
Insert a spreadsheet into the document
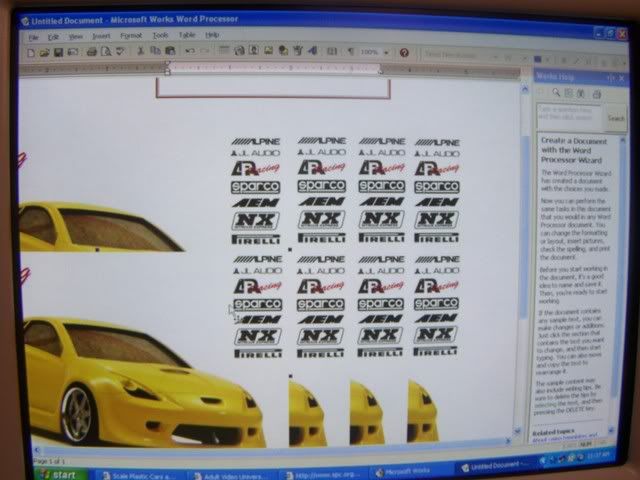coord(239,50)
